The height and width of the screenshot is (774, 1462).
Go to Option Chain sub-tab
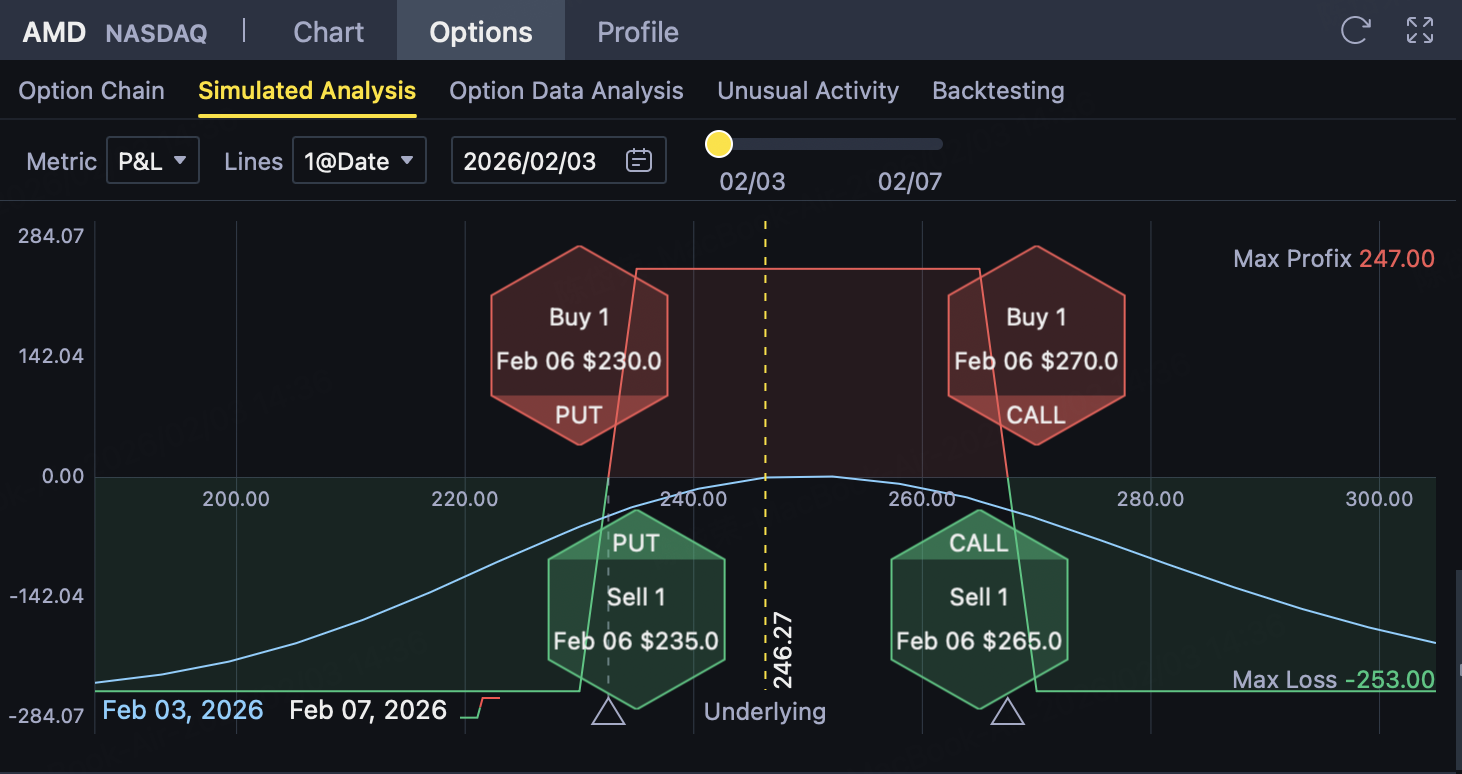92,91
